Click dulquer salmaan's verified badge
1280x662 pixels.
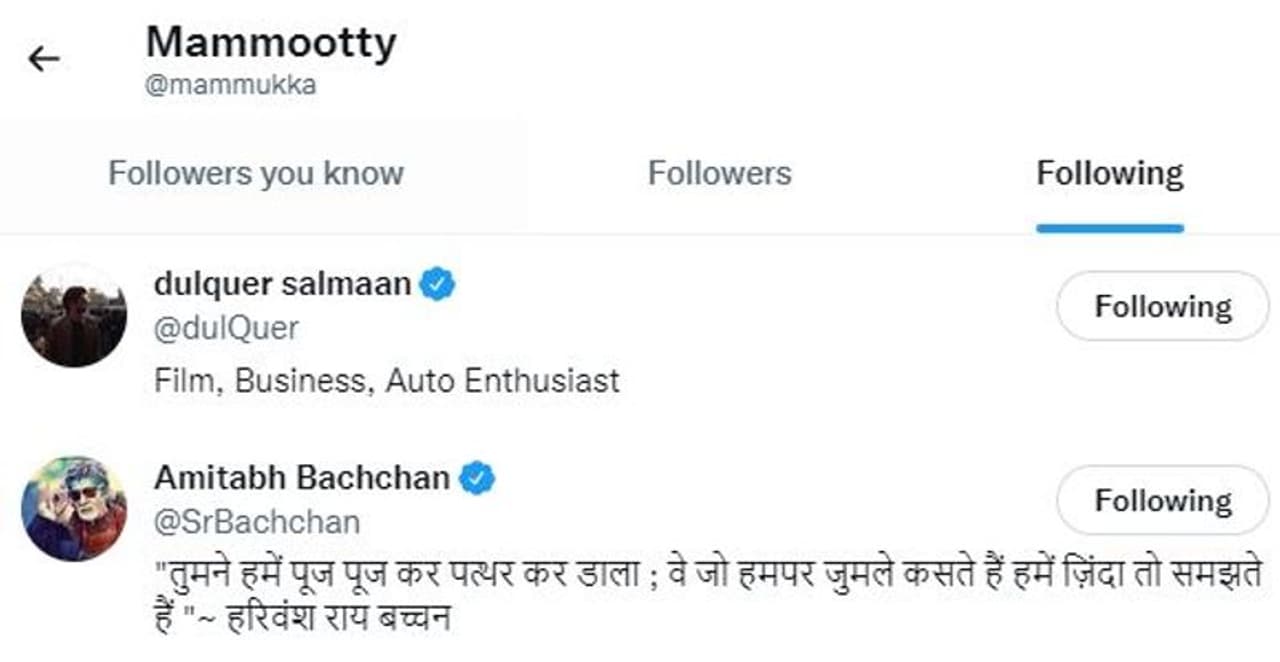click(437, 284)
